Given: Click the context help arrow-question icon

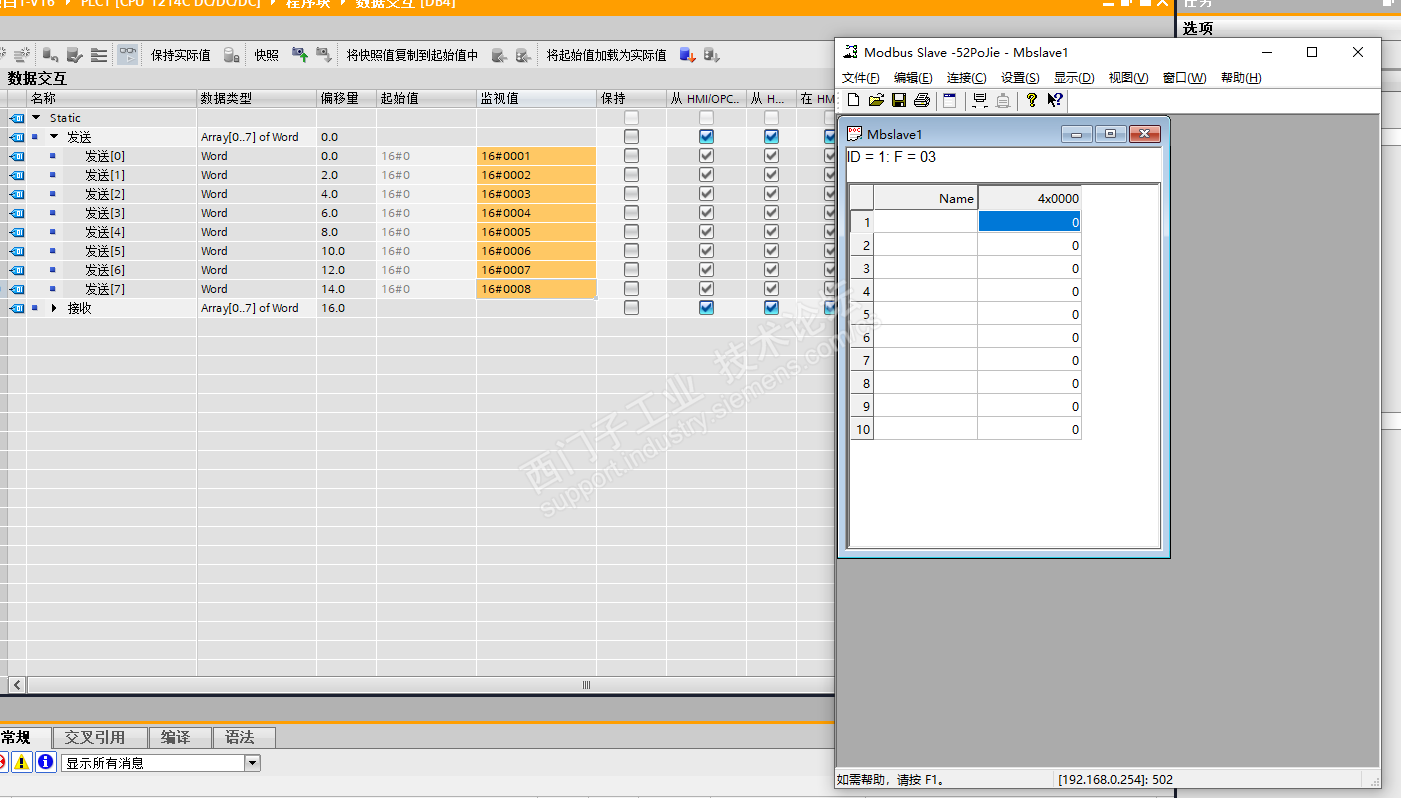Looking at the screenshot, I should 1055,100.
